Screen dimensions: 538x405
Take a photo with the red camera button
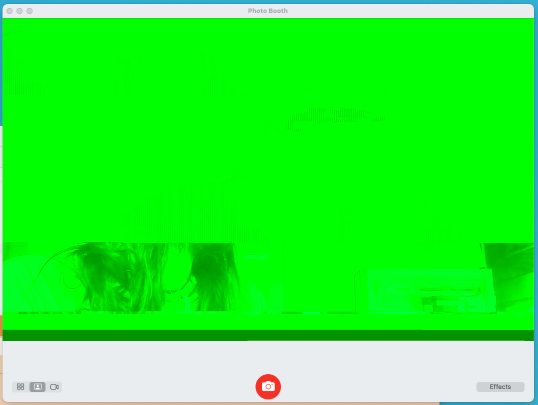pyautogui.click(x=268, y=386)
